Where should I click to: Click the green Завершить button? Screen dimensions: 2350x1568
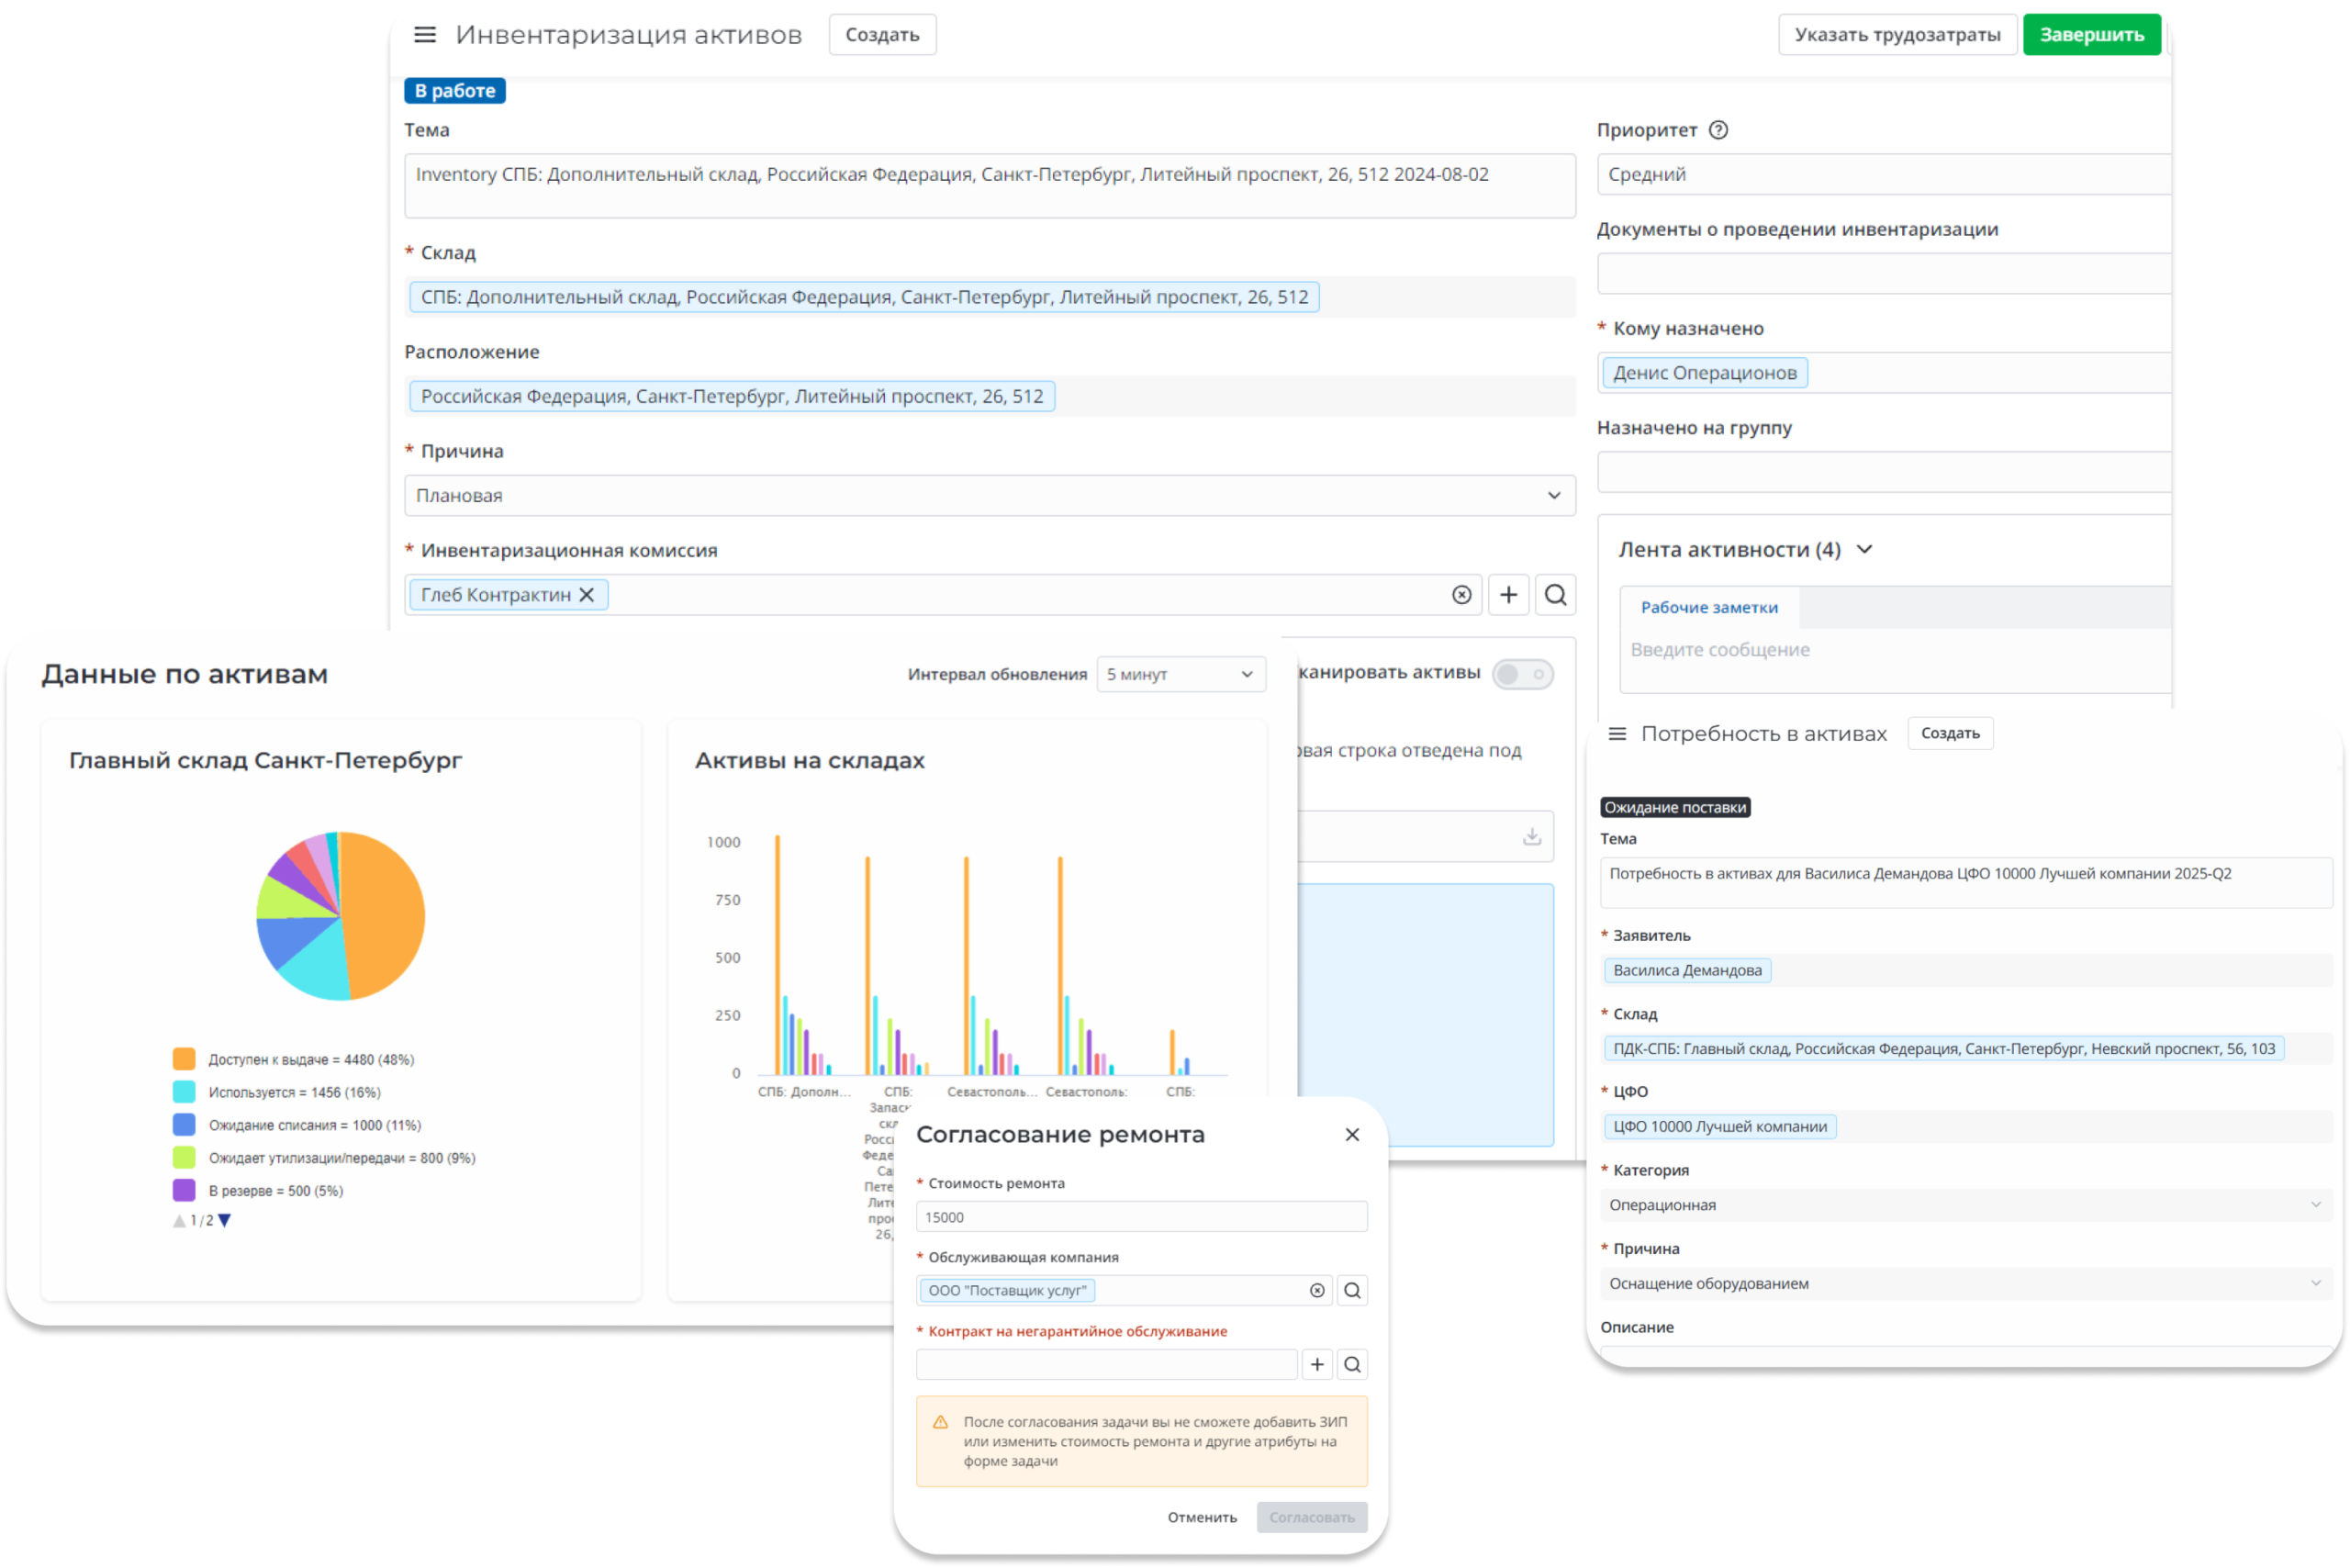click(x=2091, y=35)
